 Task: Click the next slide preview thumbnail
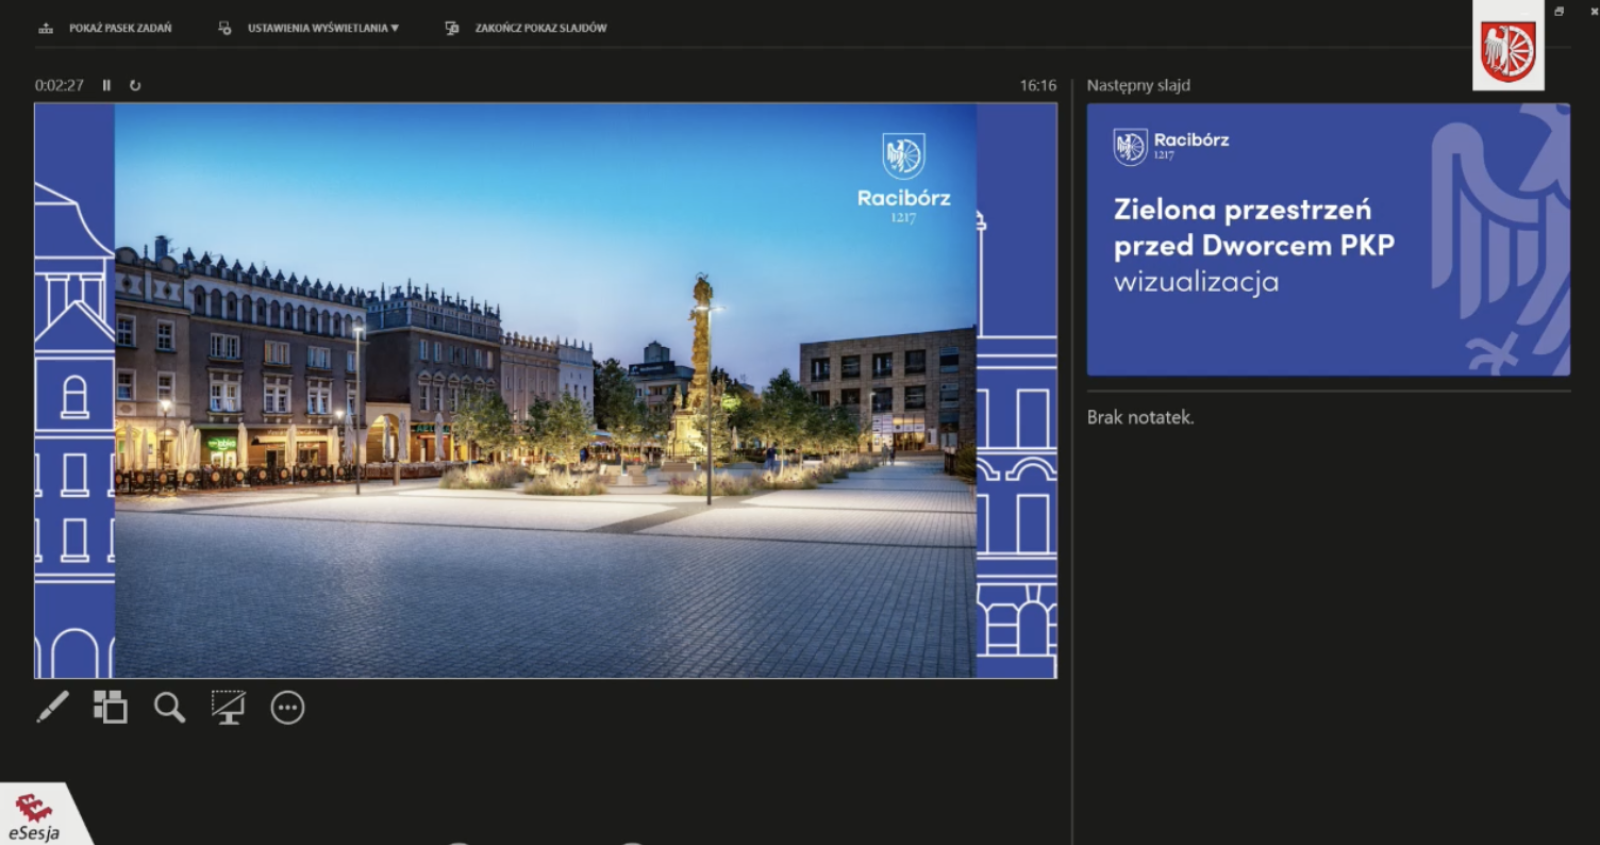pos(1328,240)
